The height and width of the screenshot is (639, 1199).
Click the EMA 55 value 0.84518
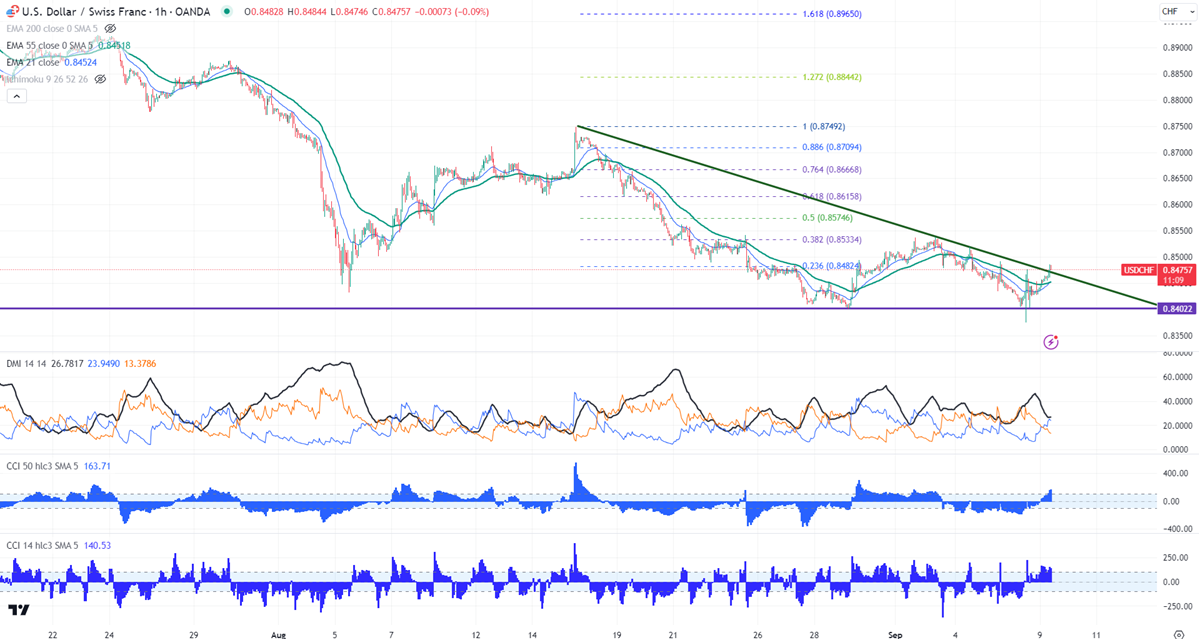coord(113,45)
